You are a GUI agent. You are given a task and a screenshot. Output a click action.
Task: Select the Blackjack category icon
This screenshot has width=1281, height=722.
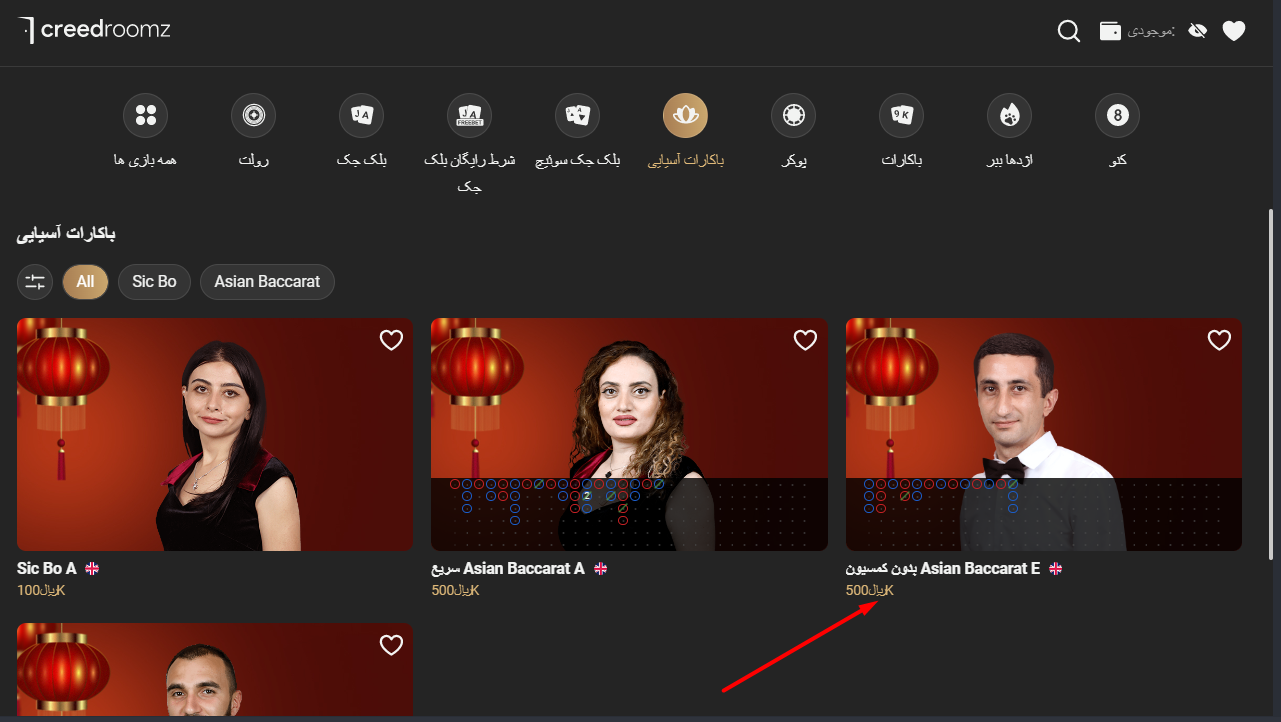(361, 116)
